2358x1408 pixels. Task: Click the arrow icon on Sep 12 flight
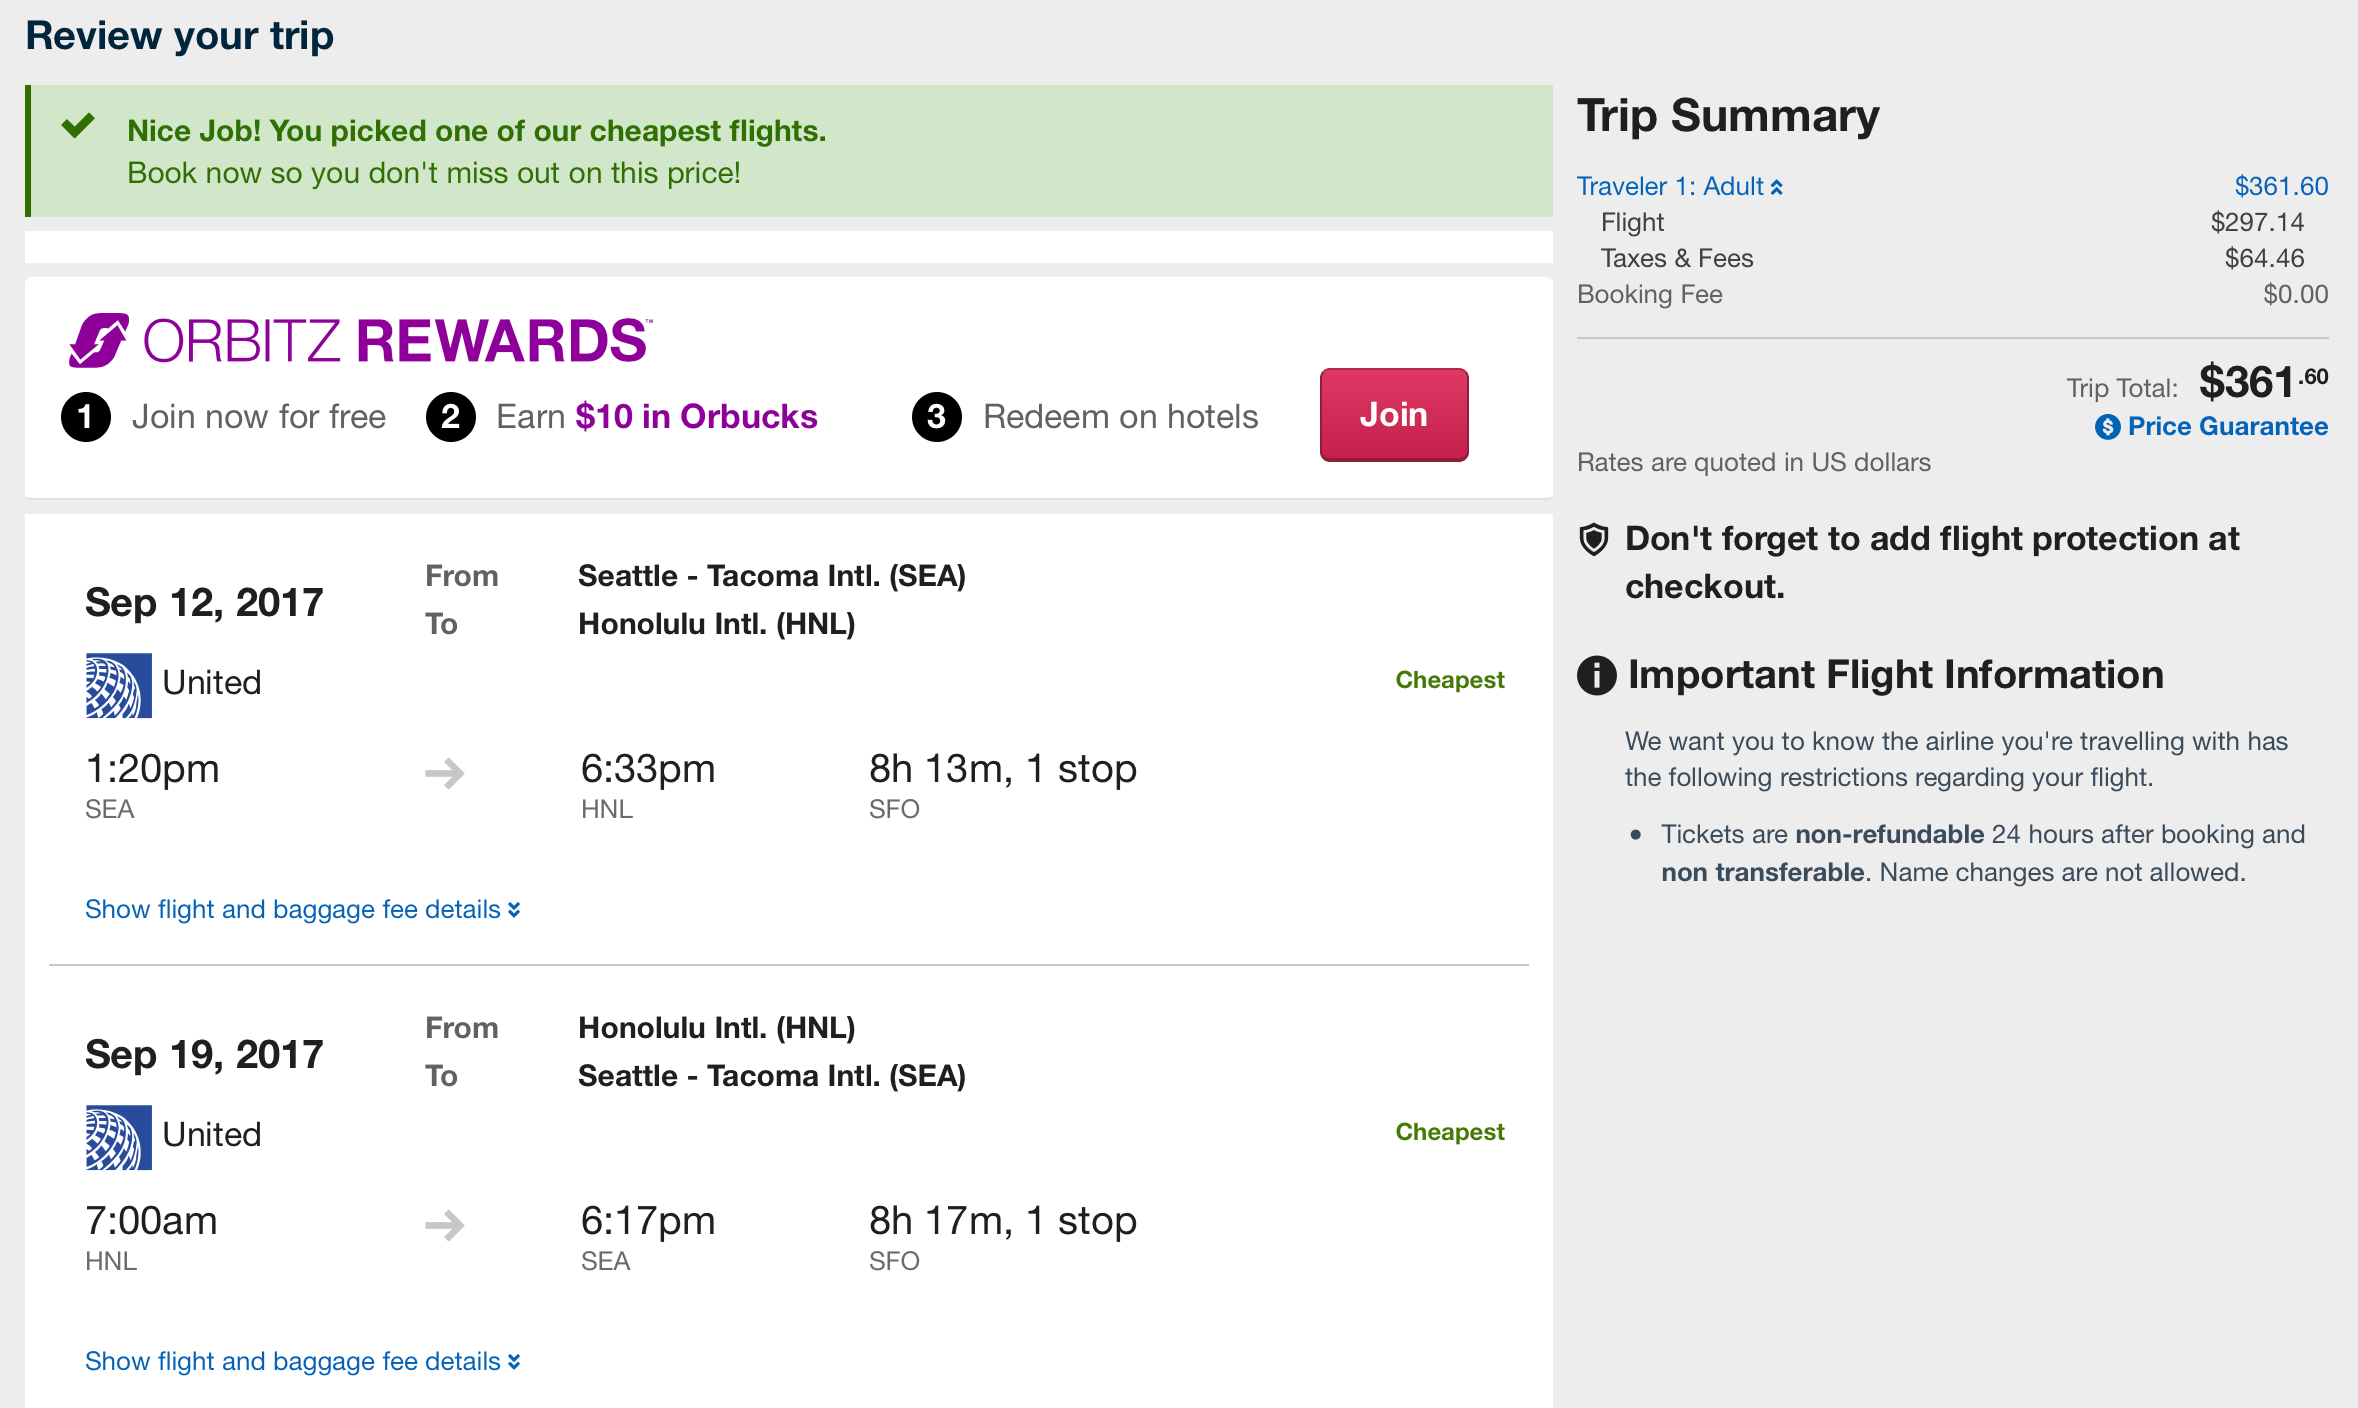click(445, 772)
